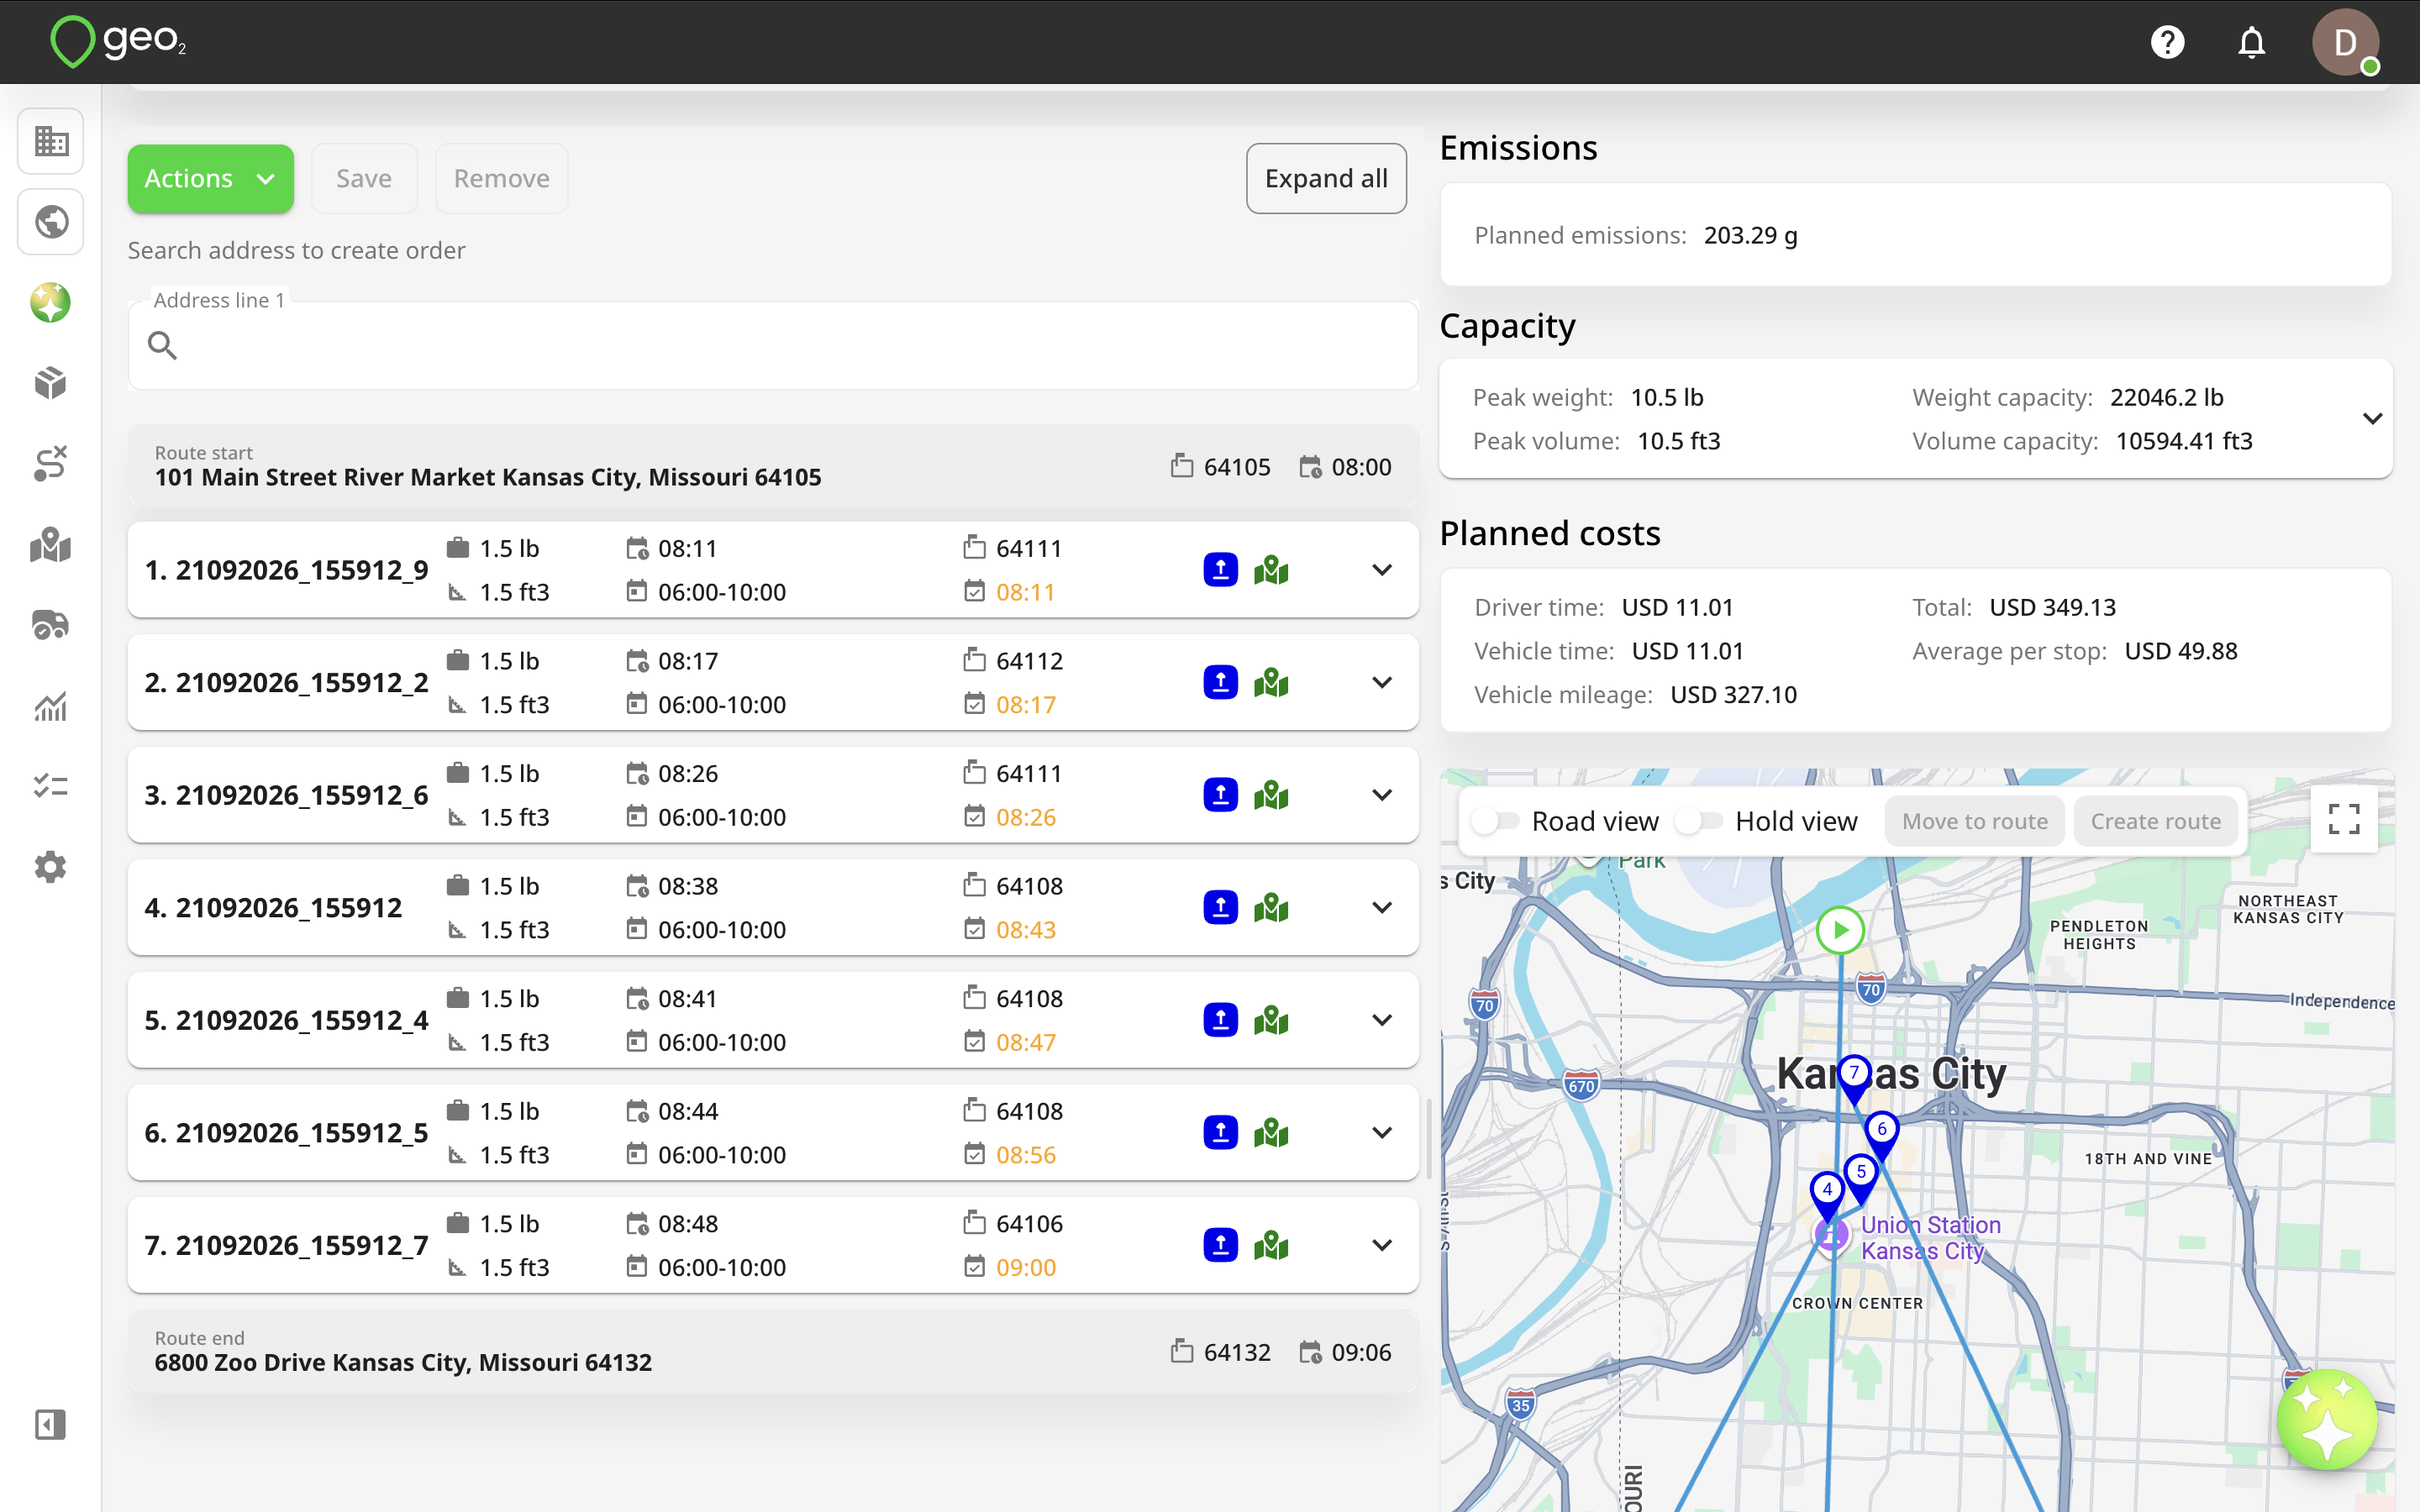The height and width of the screenshot is (1512, 2420).
Task: Click the geo2 logo
Action: pos(118,42)
